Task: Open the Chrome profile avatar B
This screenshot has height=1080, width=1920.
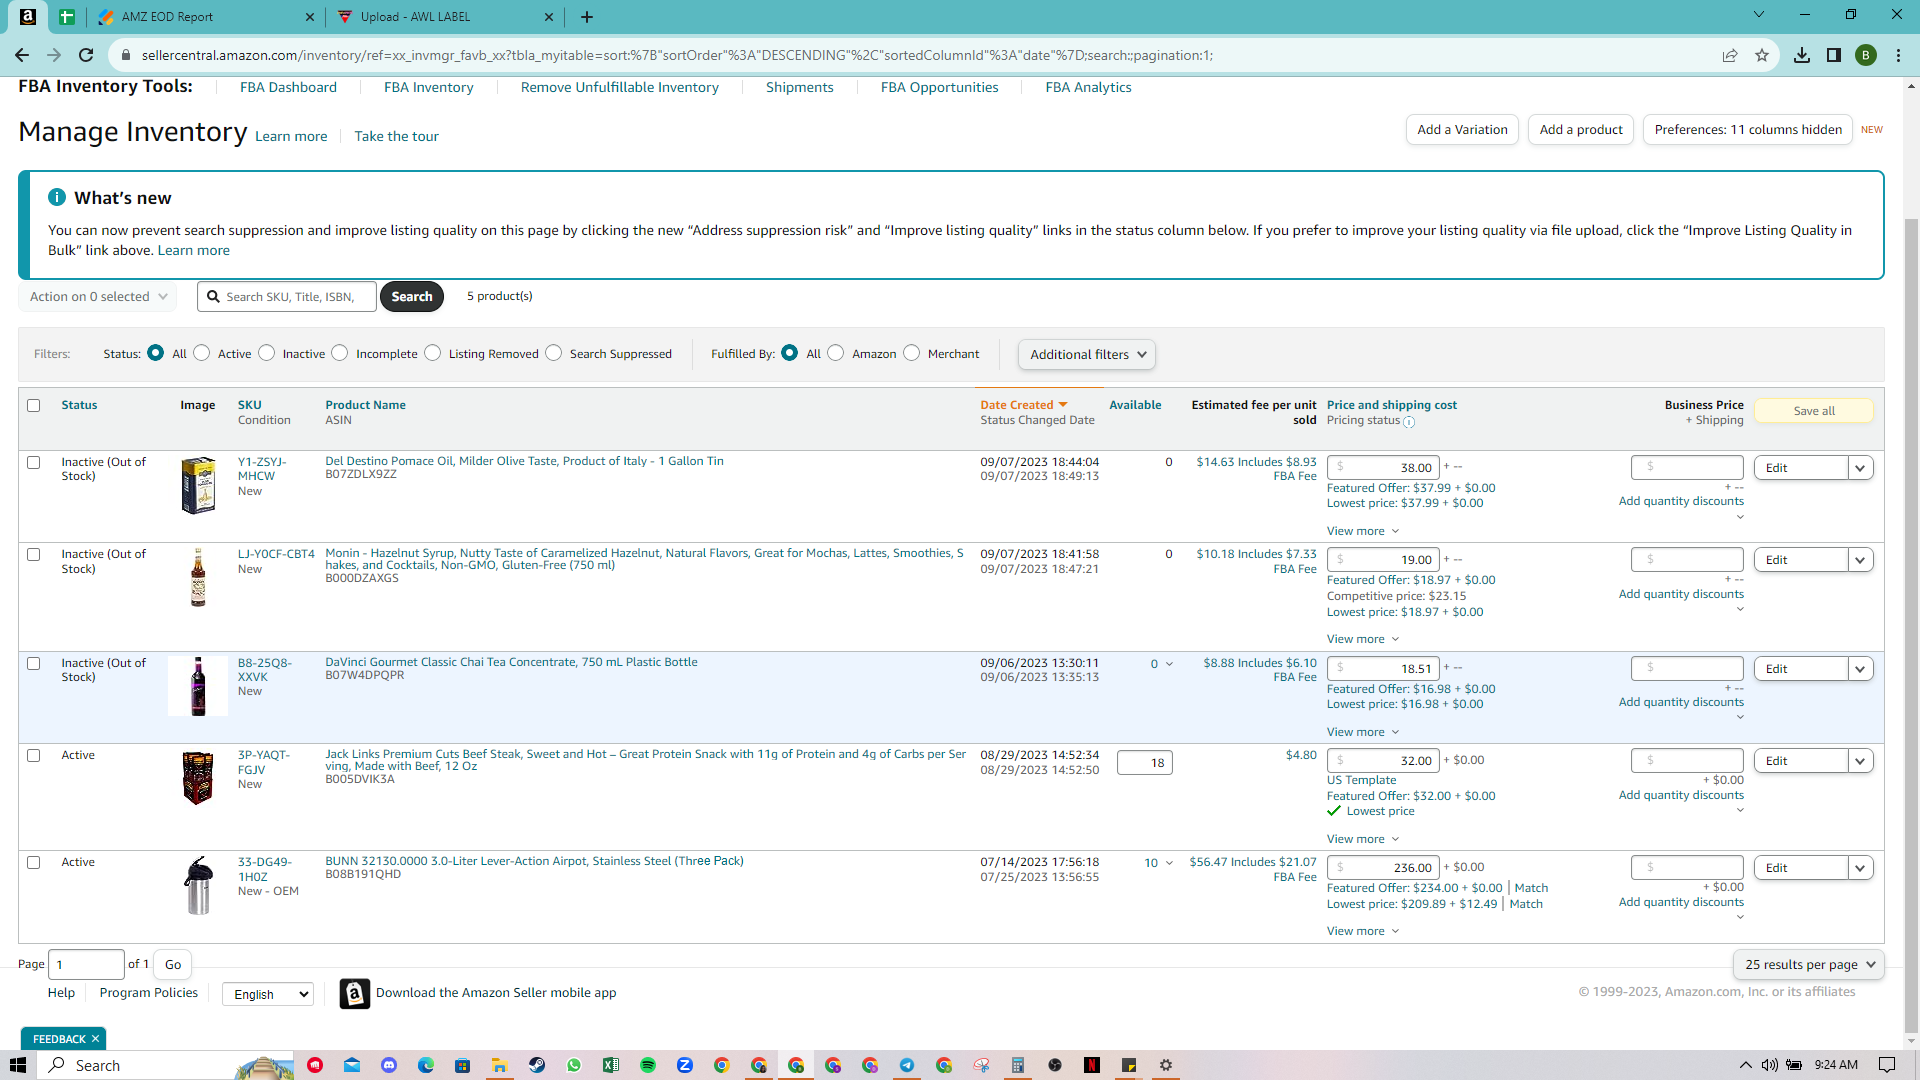Action: [x=1866, y=55]
